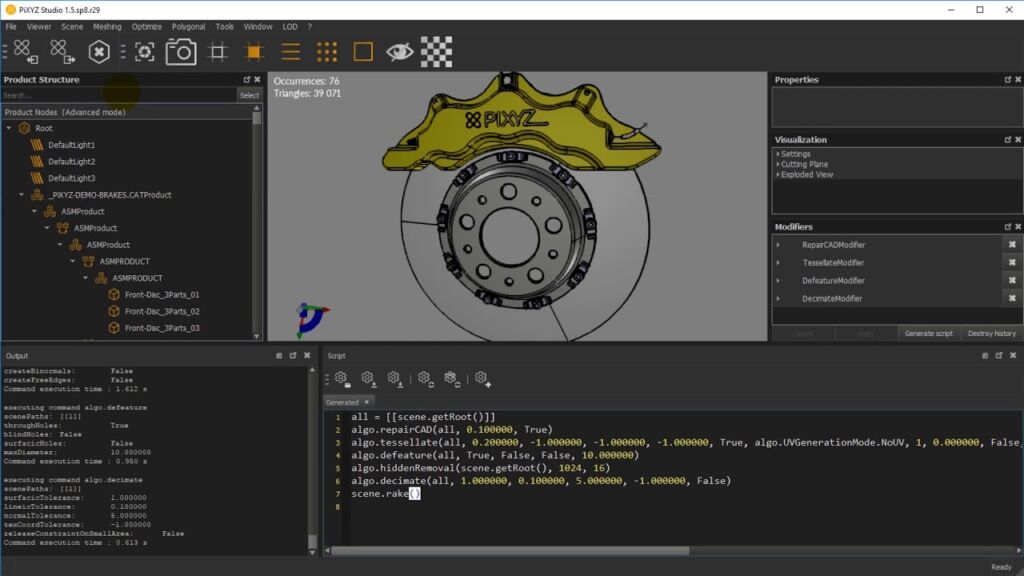The height and width of the screenshot is (576, 1024).
Task: Float the Product Structure panel
Action: (247, 80)
